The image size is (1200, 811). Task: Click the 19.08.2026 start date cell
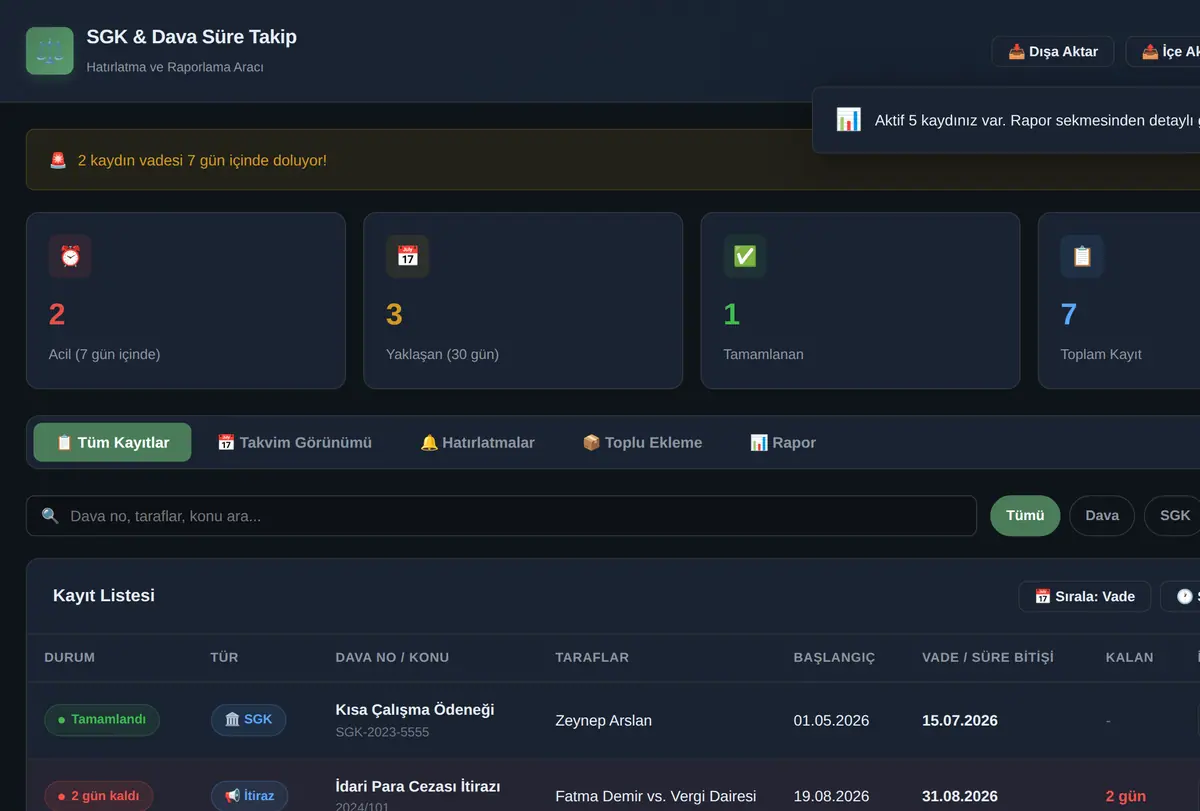coord(831,797)
